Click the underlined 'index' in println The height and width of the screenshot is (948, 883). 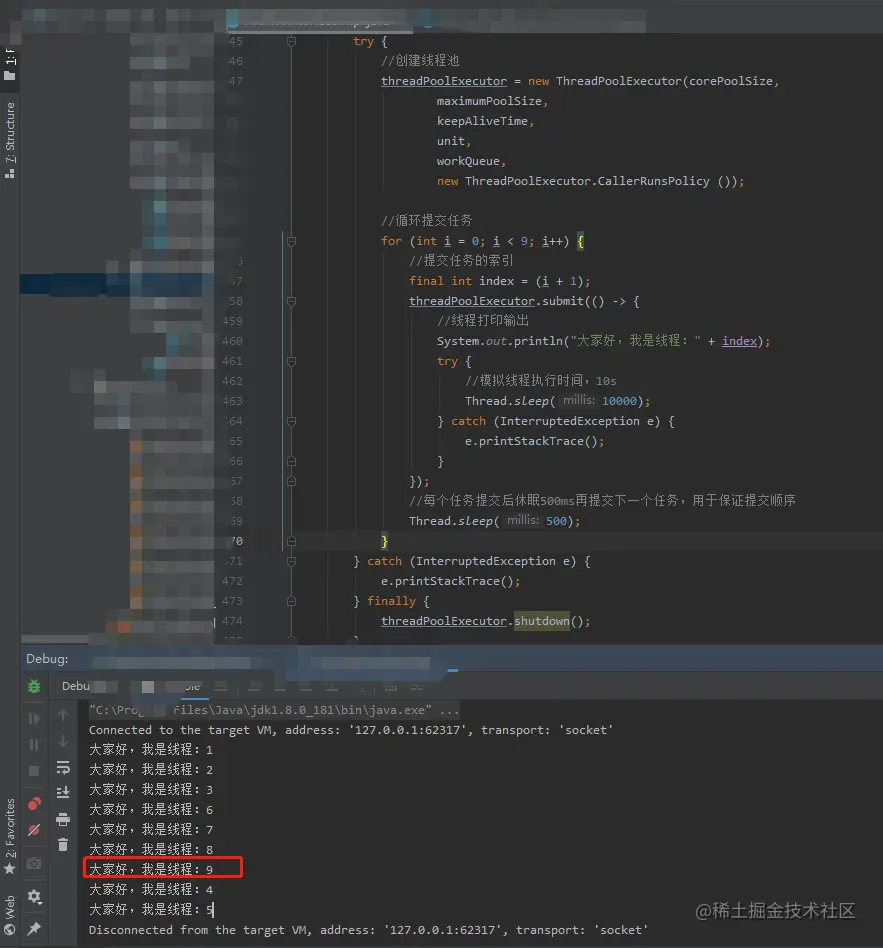tap(739, 341)
